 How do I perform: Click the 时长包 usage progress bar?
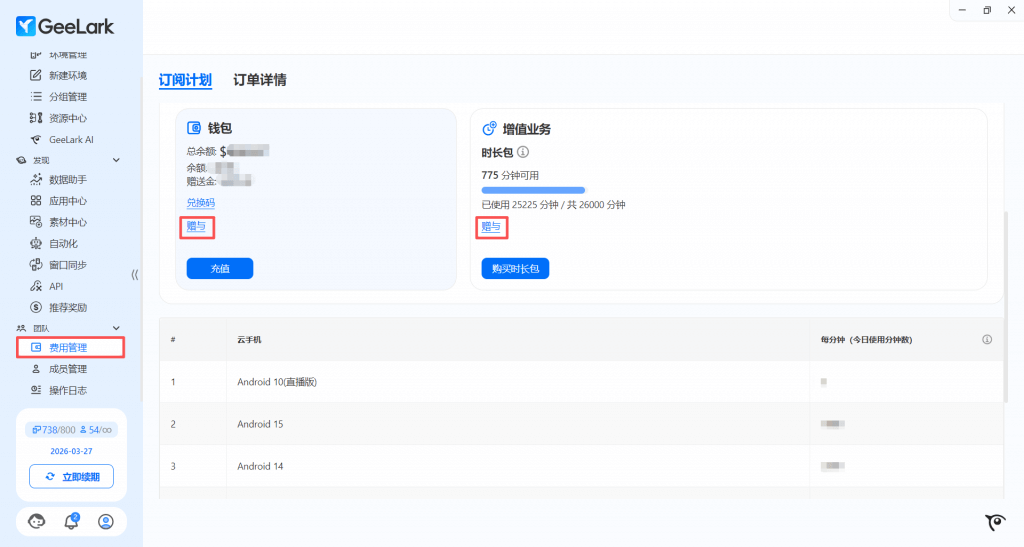(533, 189)
